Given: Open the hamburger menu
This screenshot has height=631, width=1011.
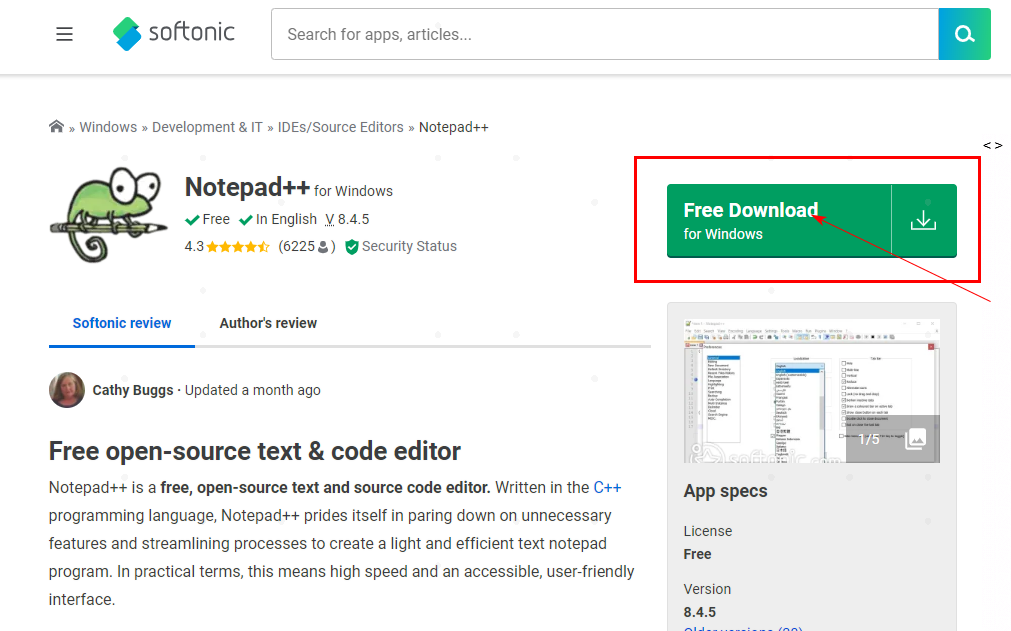Looking at the screenshot, I should (64, 34).
